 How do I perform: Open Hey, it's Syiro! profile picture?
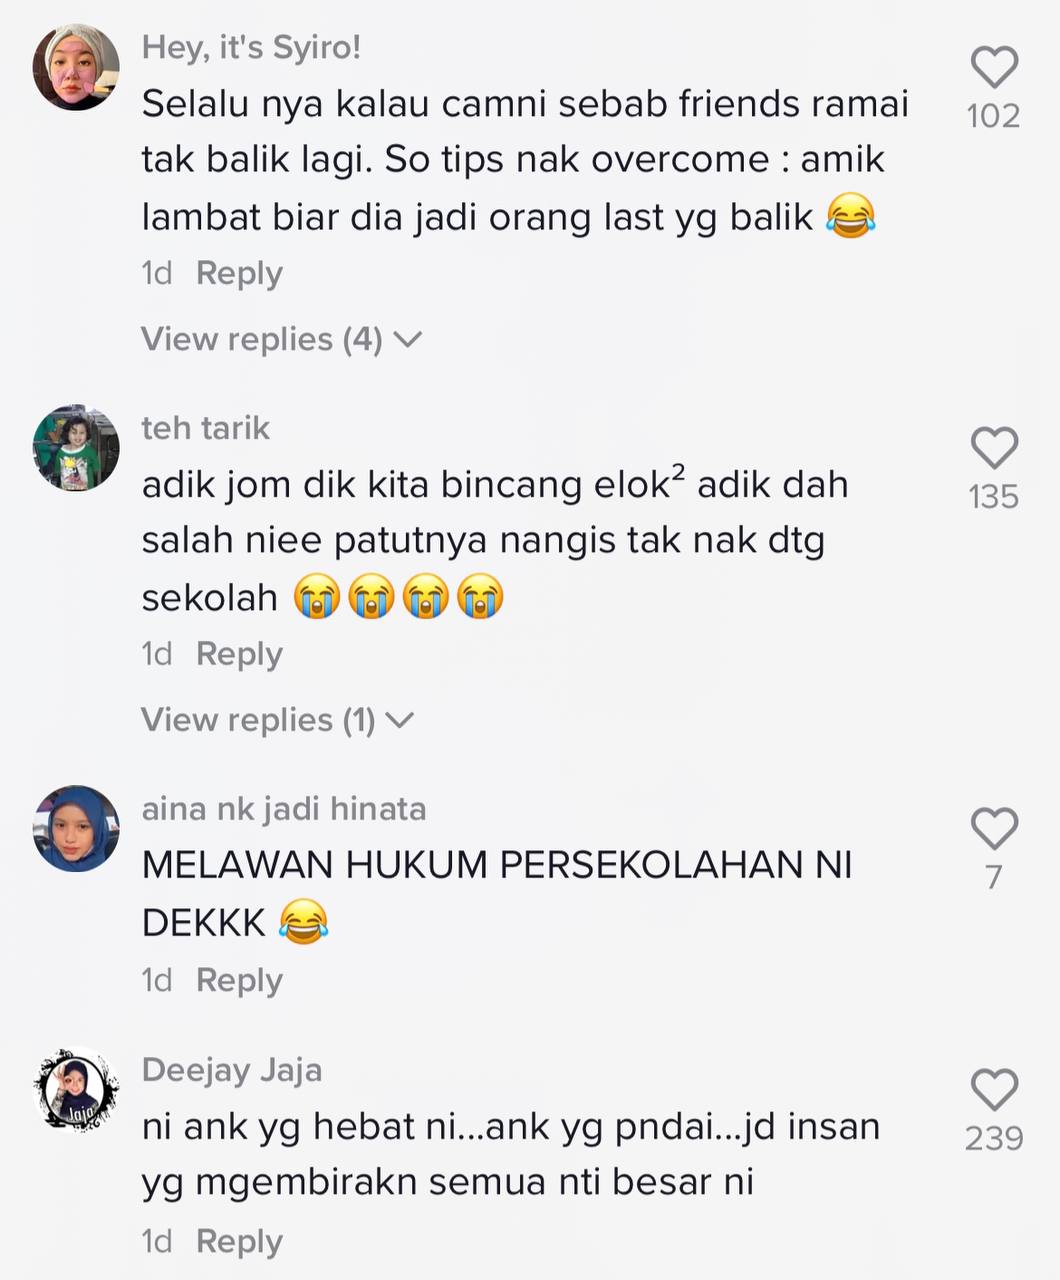tap(76, 67)
